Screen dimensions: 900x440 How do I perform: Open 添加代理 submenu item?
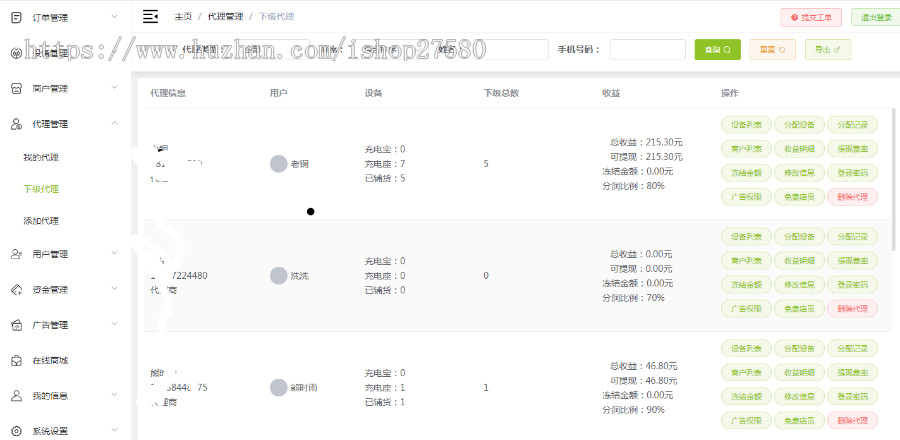click(x=41, y=220)
